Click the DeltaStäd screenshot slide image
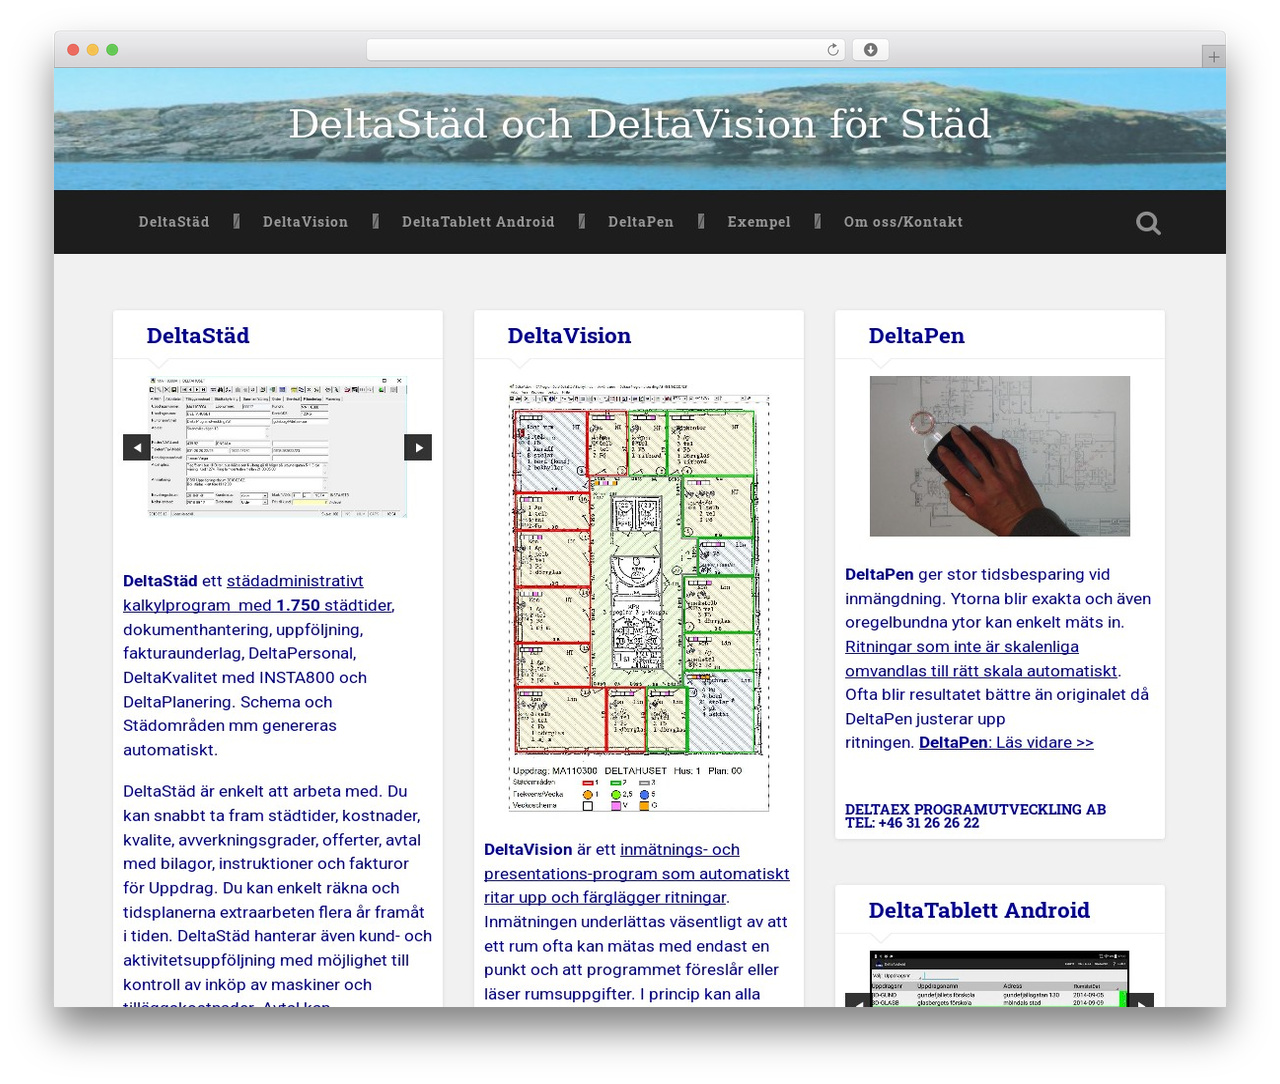The height and width of the screenshot is (1084, 1280). point(278,447)
